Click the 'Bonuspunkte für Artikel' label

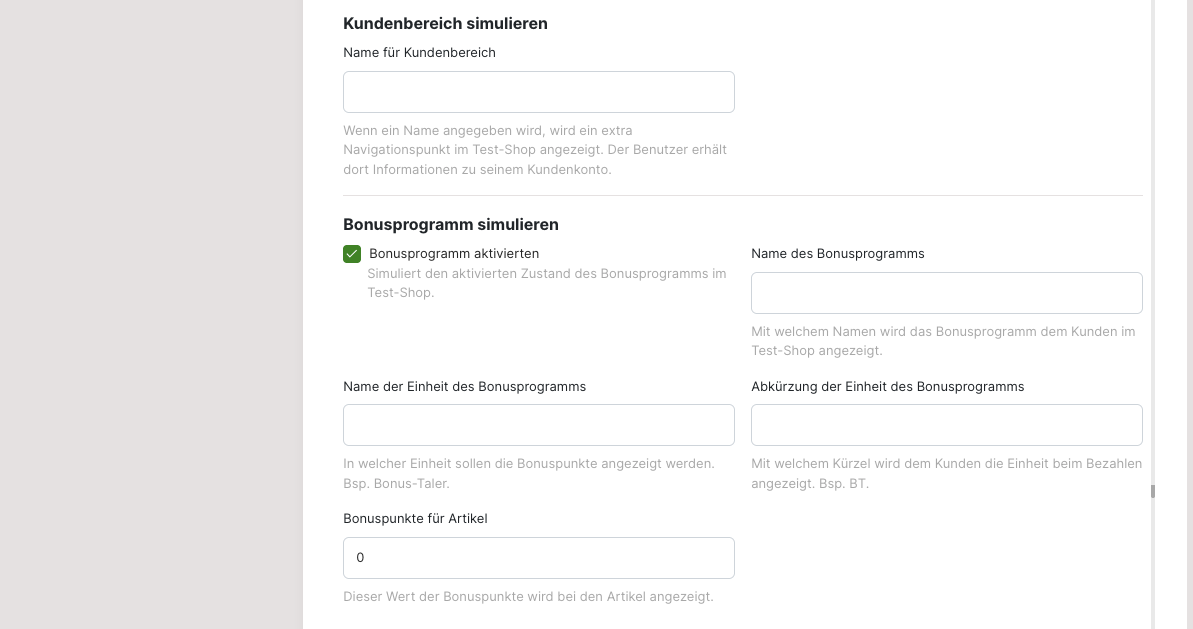click(415, 519)
